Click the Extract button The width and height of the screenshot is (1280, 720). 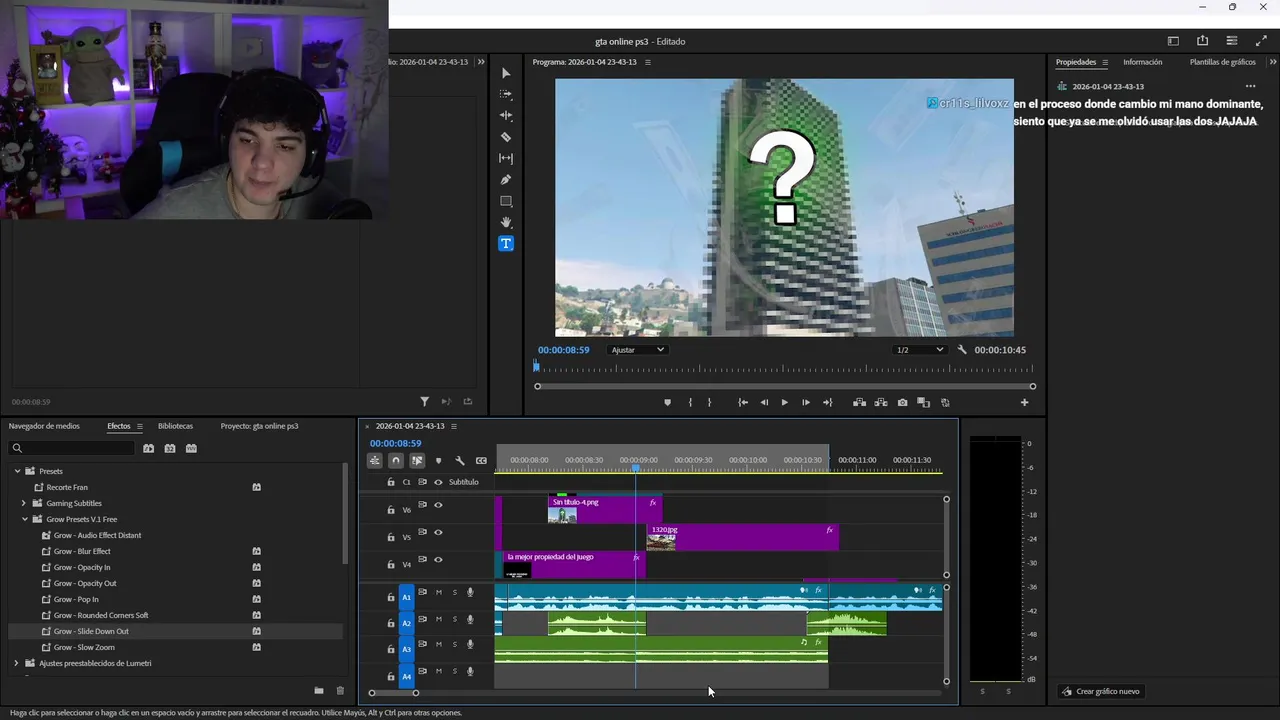[x=881, y=402]
